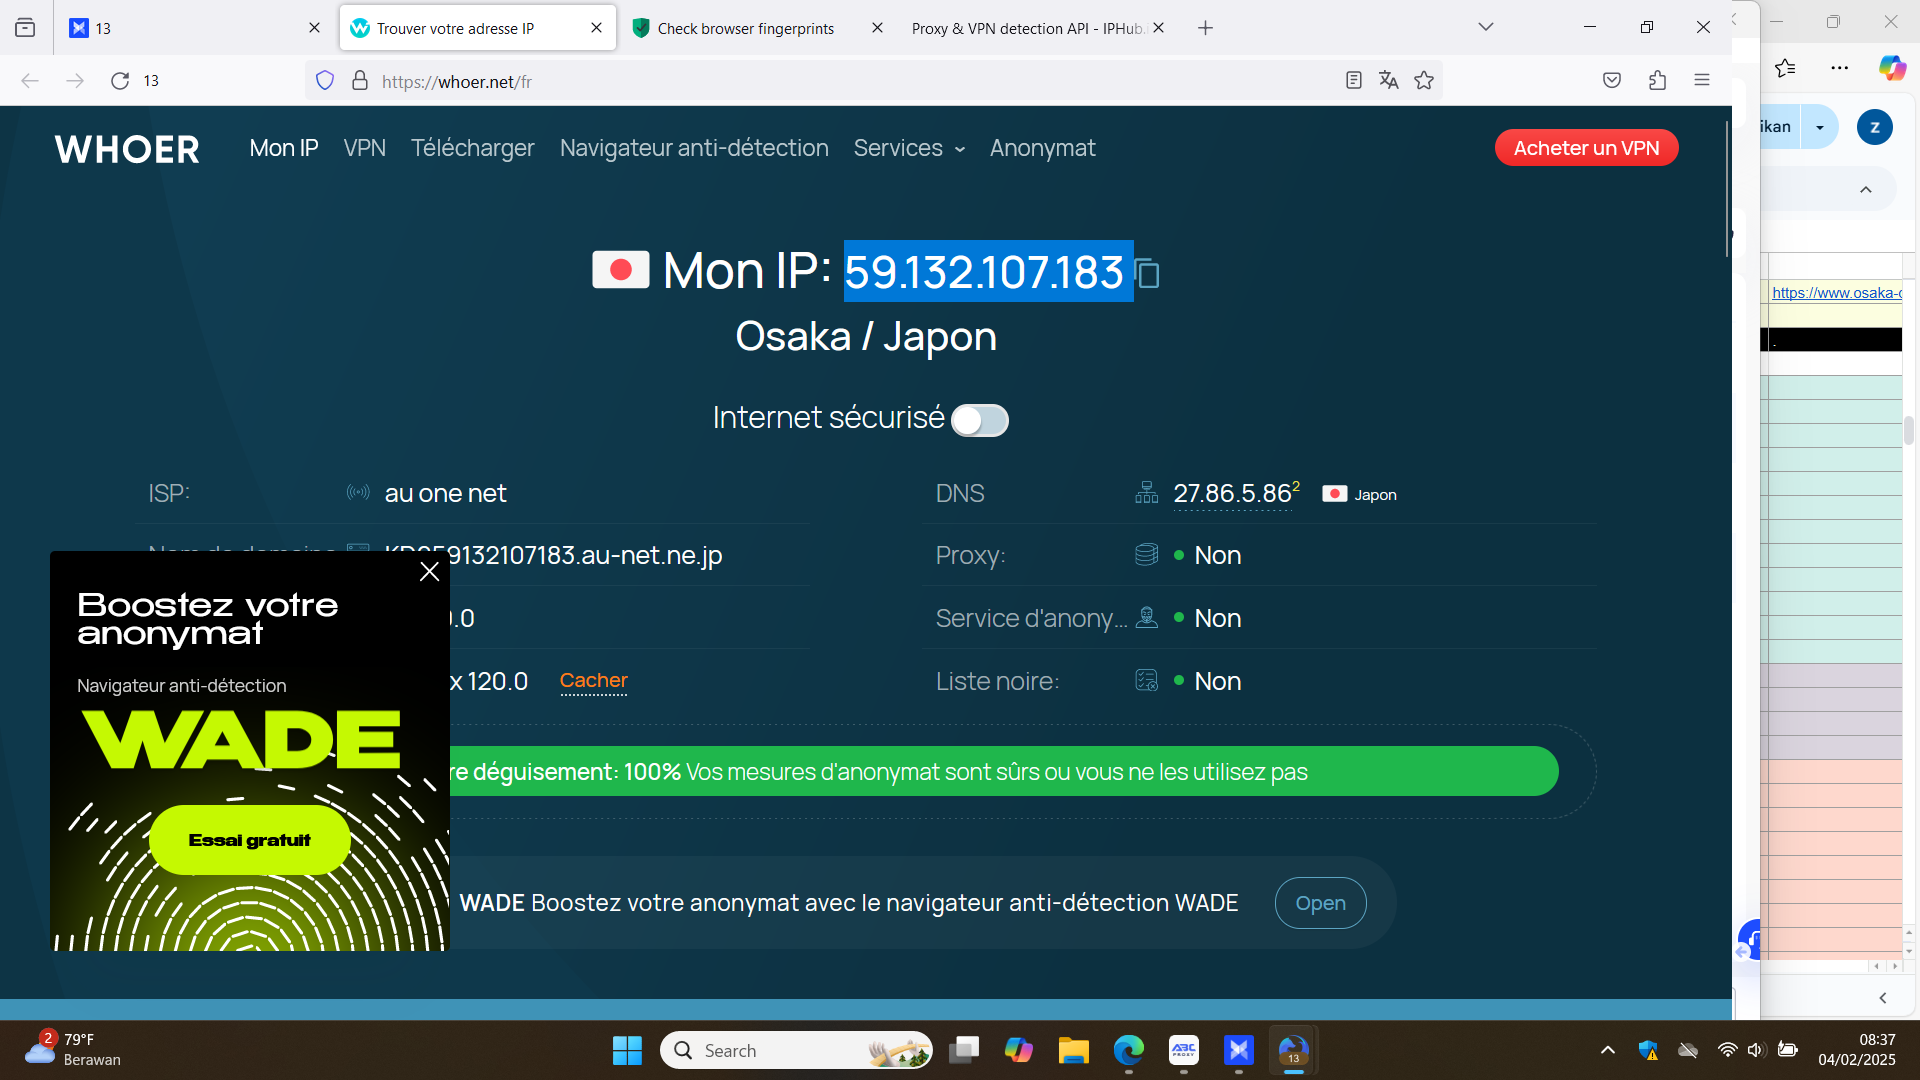The image size is (1920, 1080).
Task: Close the WADE advertisement popup
Action: point(430,572)
